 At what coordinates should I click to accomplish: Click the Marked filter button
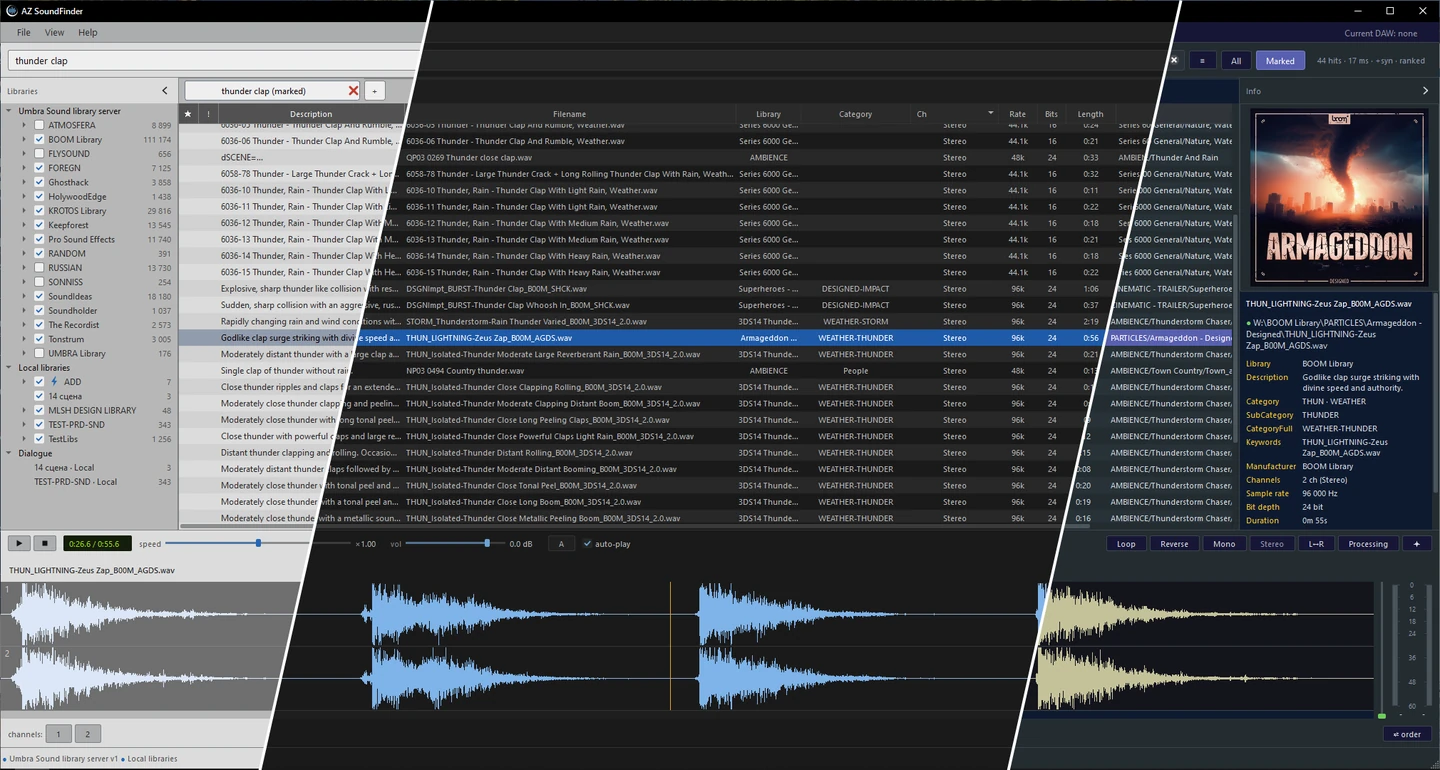pos(1280,61)
